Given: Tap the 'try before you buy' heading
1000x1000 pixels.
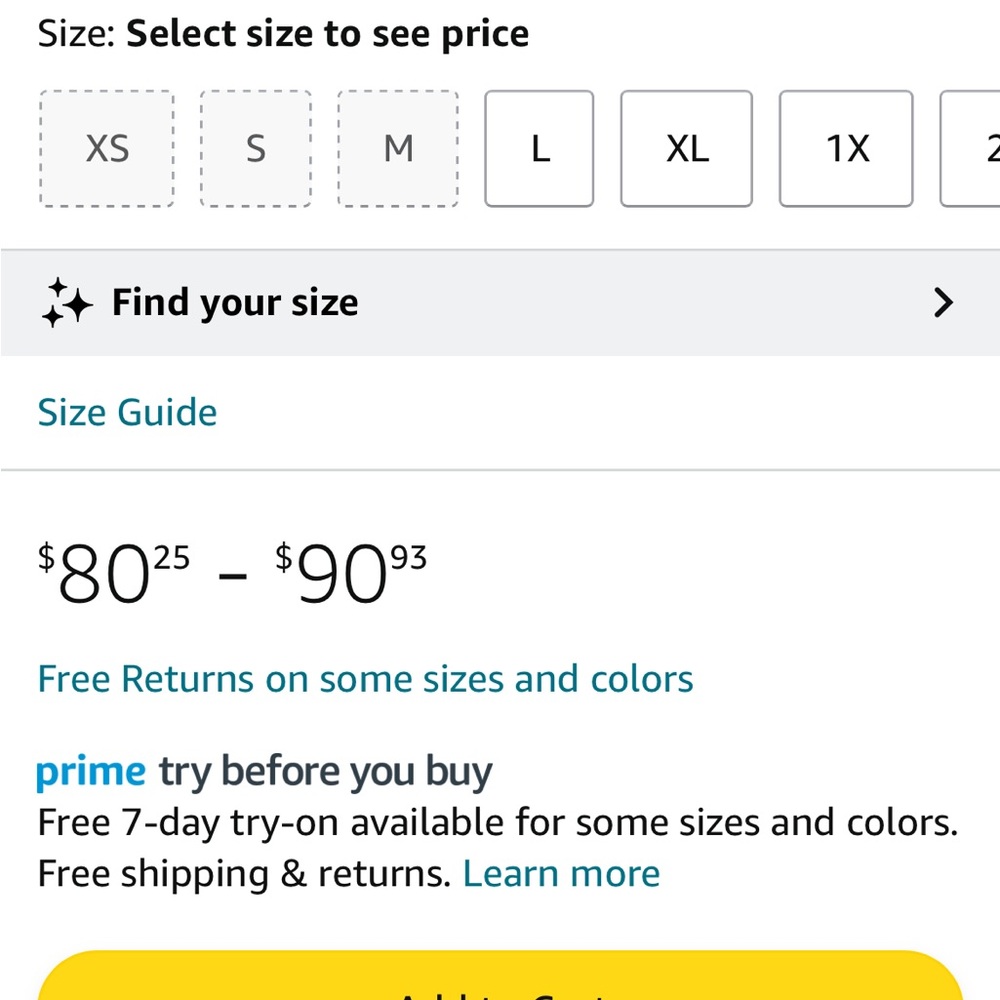Looking at the screenshot, I should [x=326, y=772].
